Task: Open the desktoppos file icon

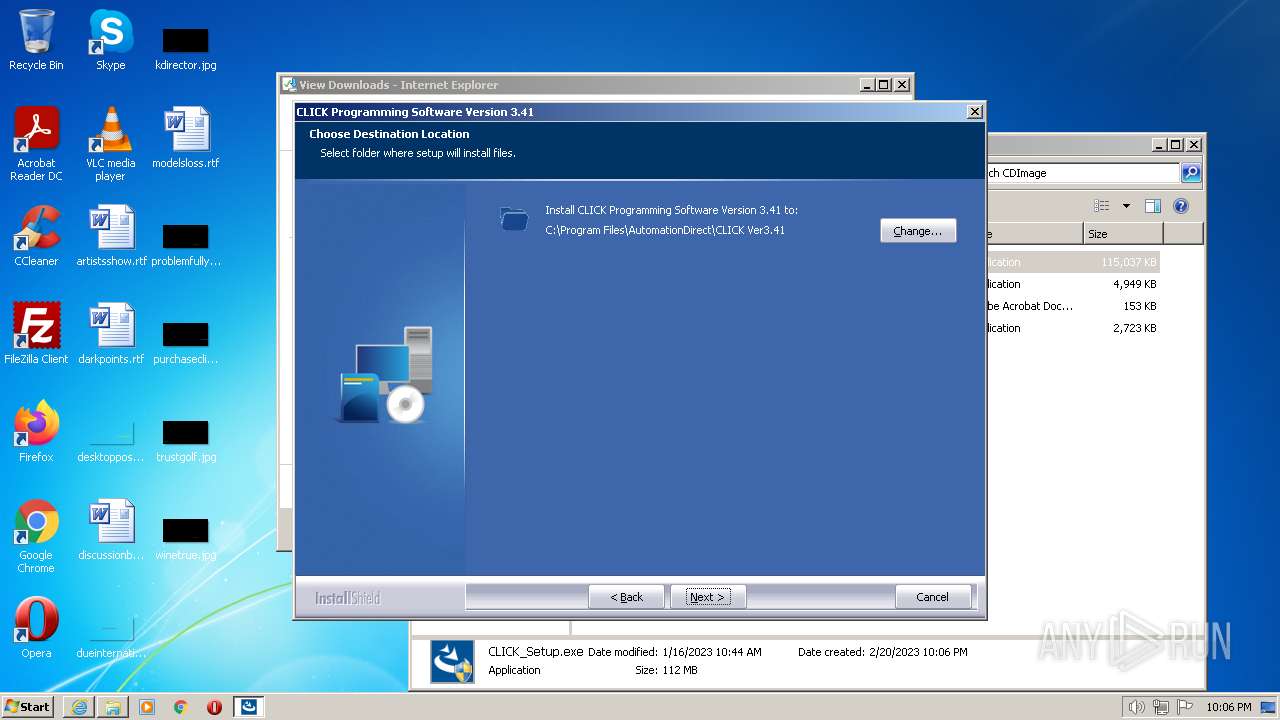Action: click(x=111, y=441)
